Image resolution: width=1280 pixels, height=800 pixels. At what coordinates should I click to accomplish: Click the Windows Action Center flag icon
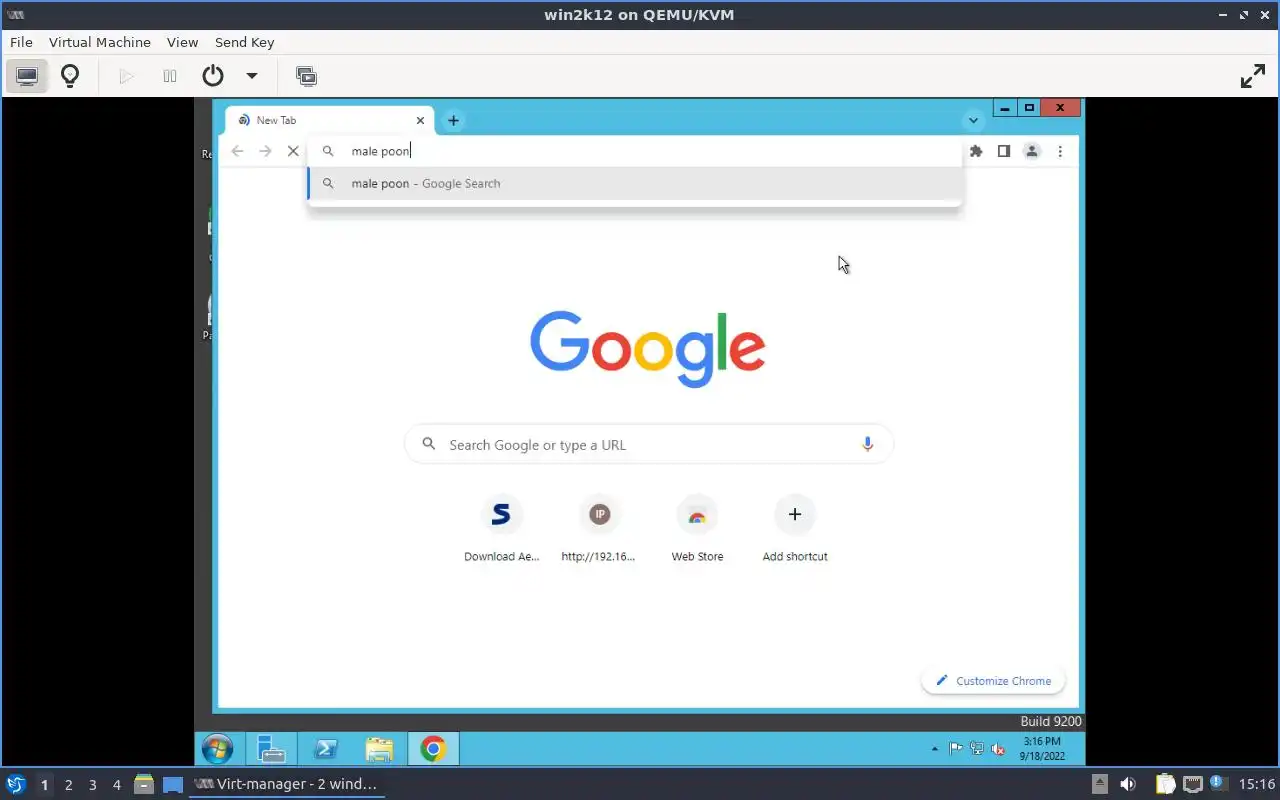click(x=956, y=748)
